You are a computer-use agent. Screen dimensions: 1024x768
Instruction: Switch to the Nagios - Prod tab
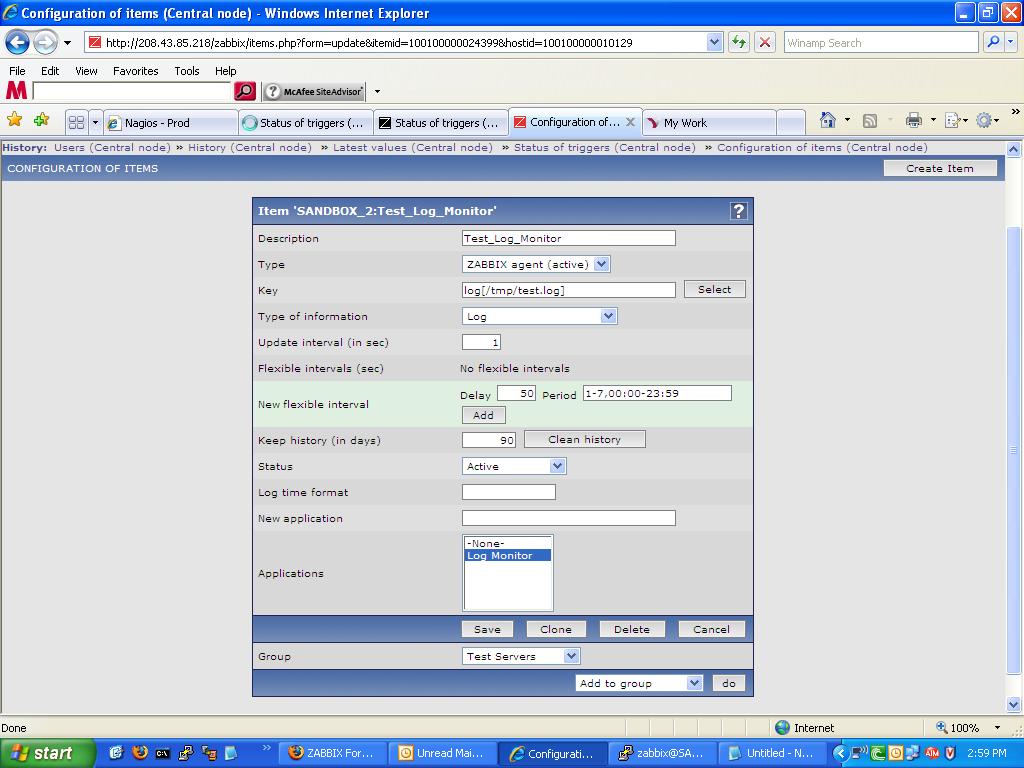tap(170, 123)
